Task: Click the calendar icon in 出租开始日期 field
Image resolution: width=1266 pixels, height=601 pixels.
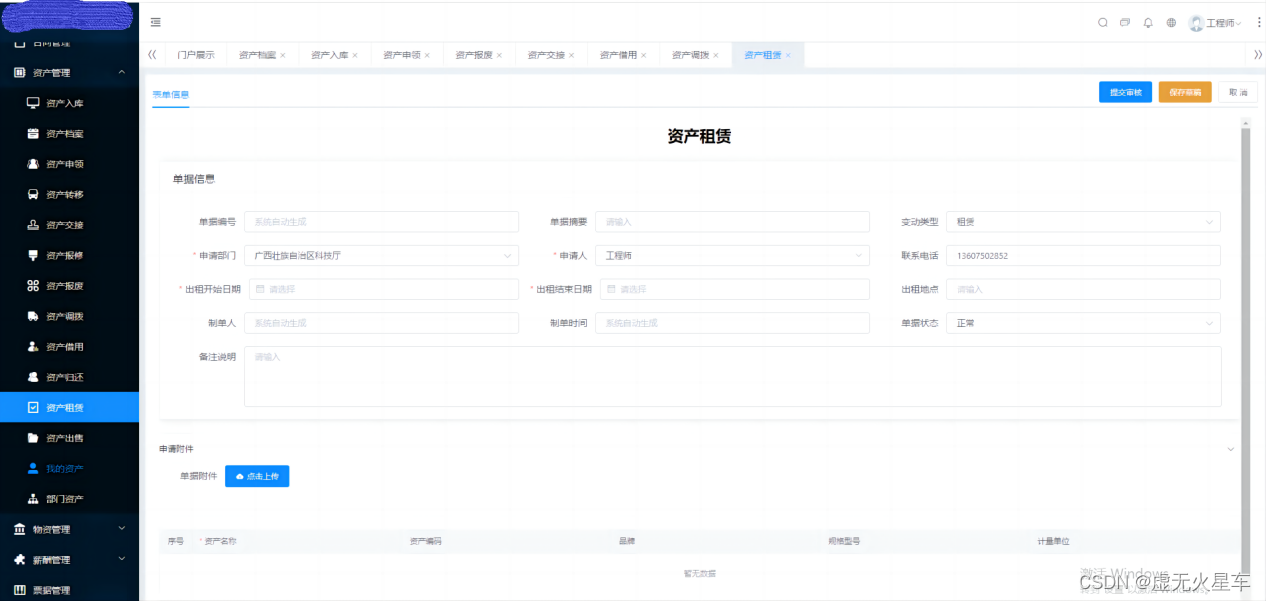Action: 261,289
